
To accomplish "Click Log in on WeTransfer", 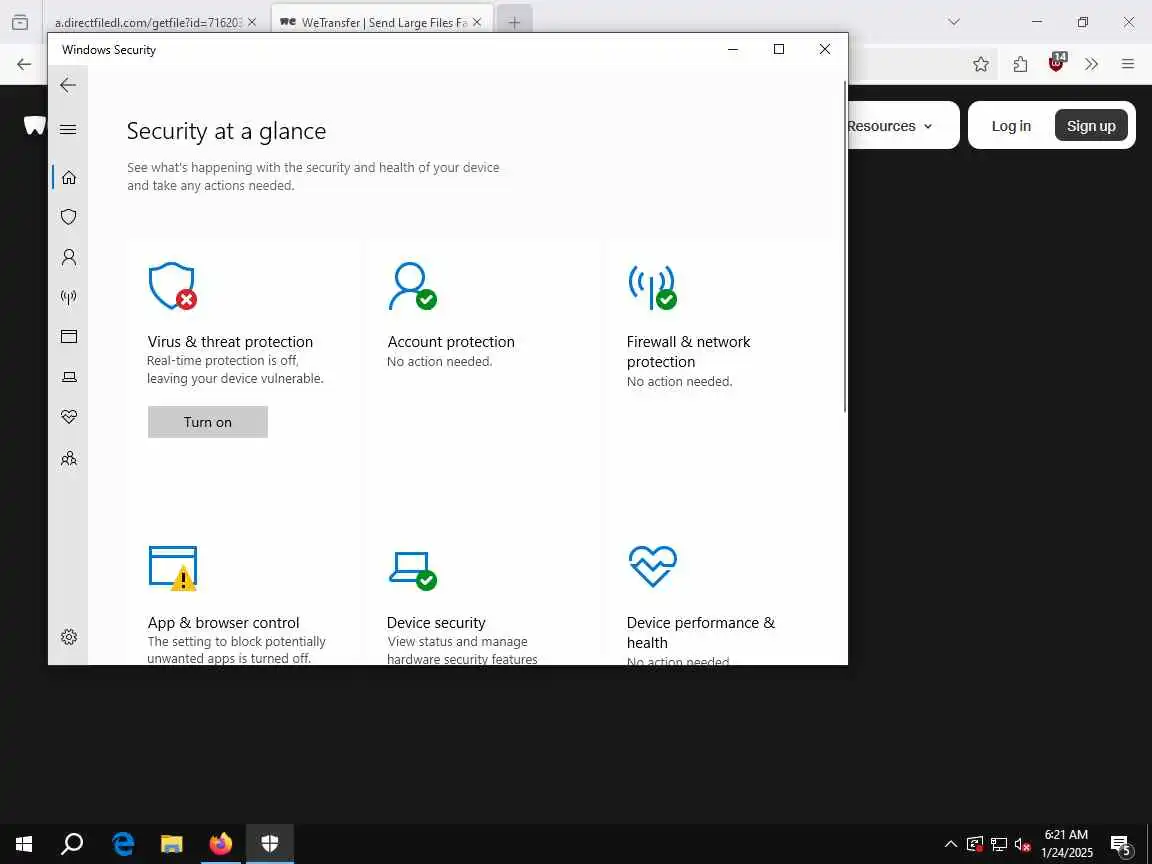I will pyautogui.click(x=1011, y=126).
